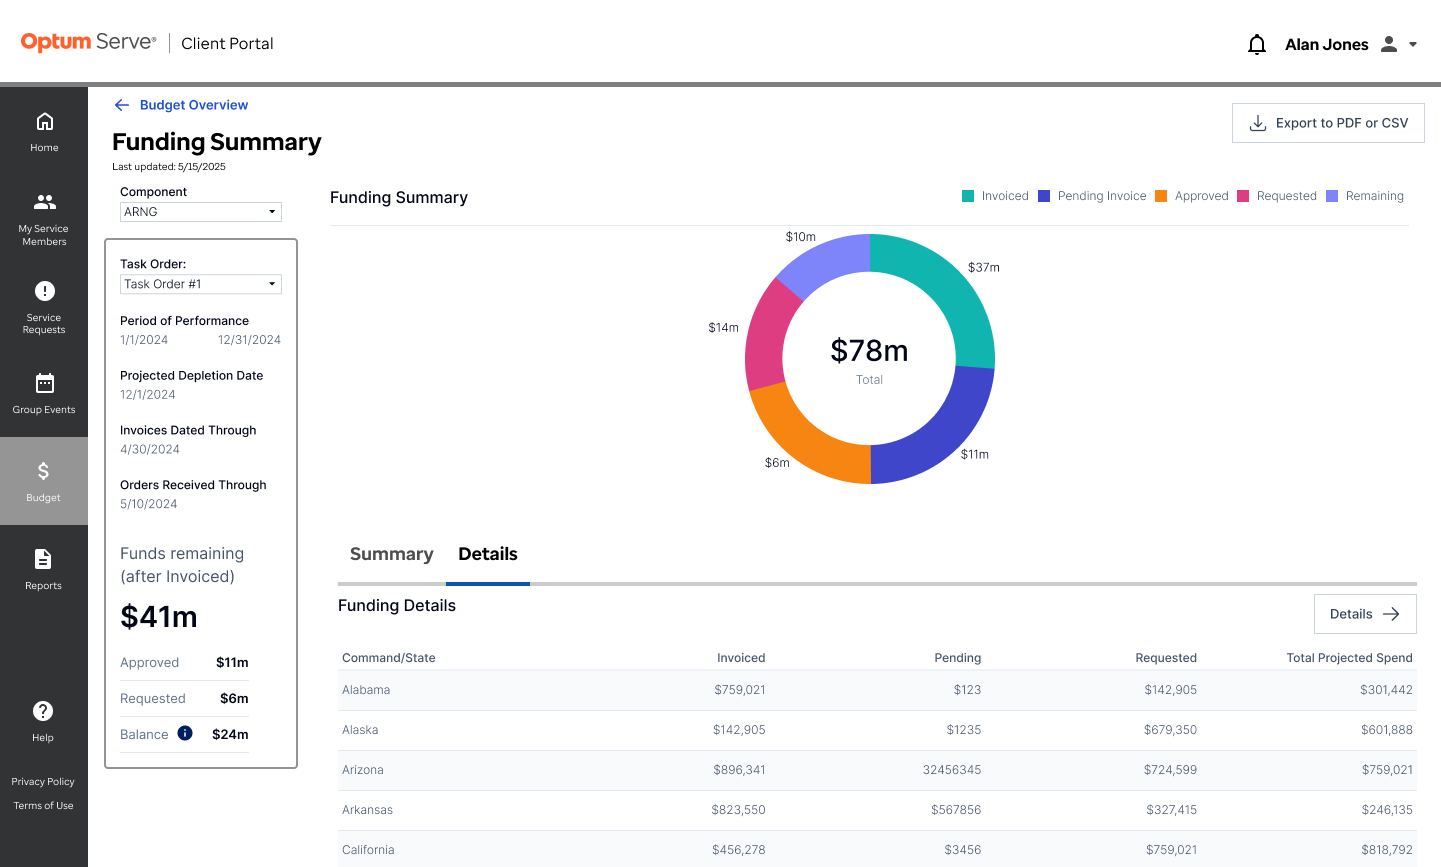Click the Remaining legend swatch

pyautogui.click(x=1332, y=196)
